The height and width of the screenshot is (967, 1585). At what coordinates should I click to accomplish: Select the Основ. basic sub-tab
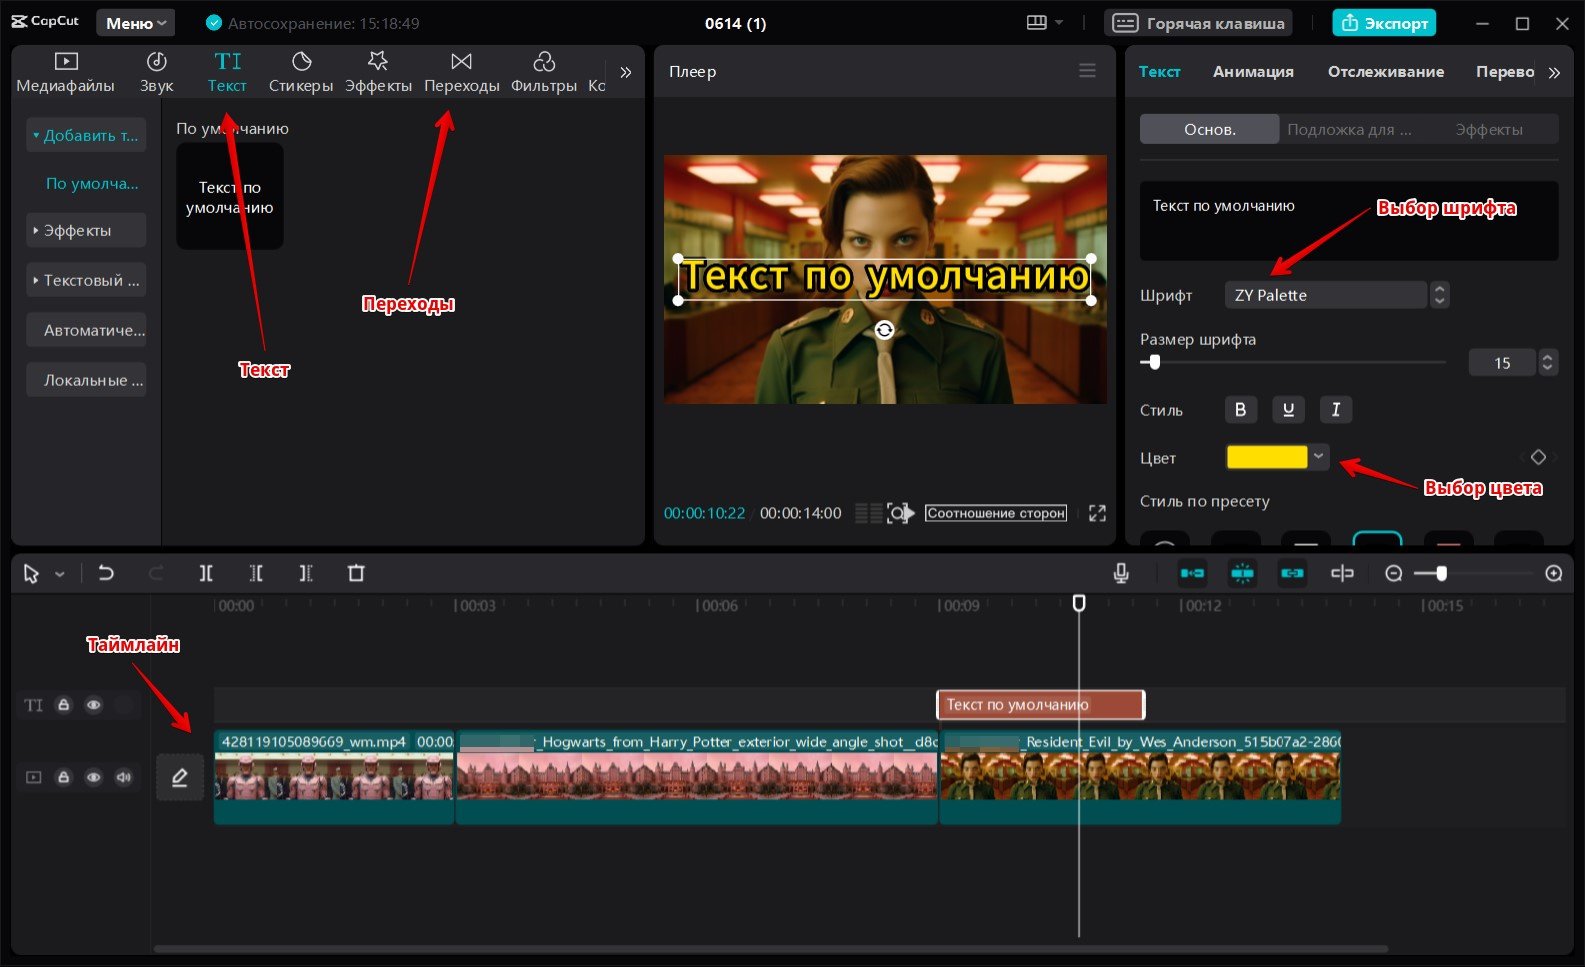1210,129
